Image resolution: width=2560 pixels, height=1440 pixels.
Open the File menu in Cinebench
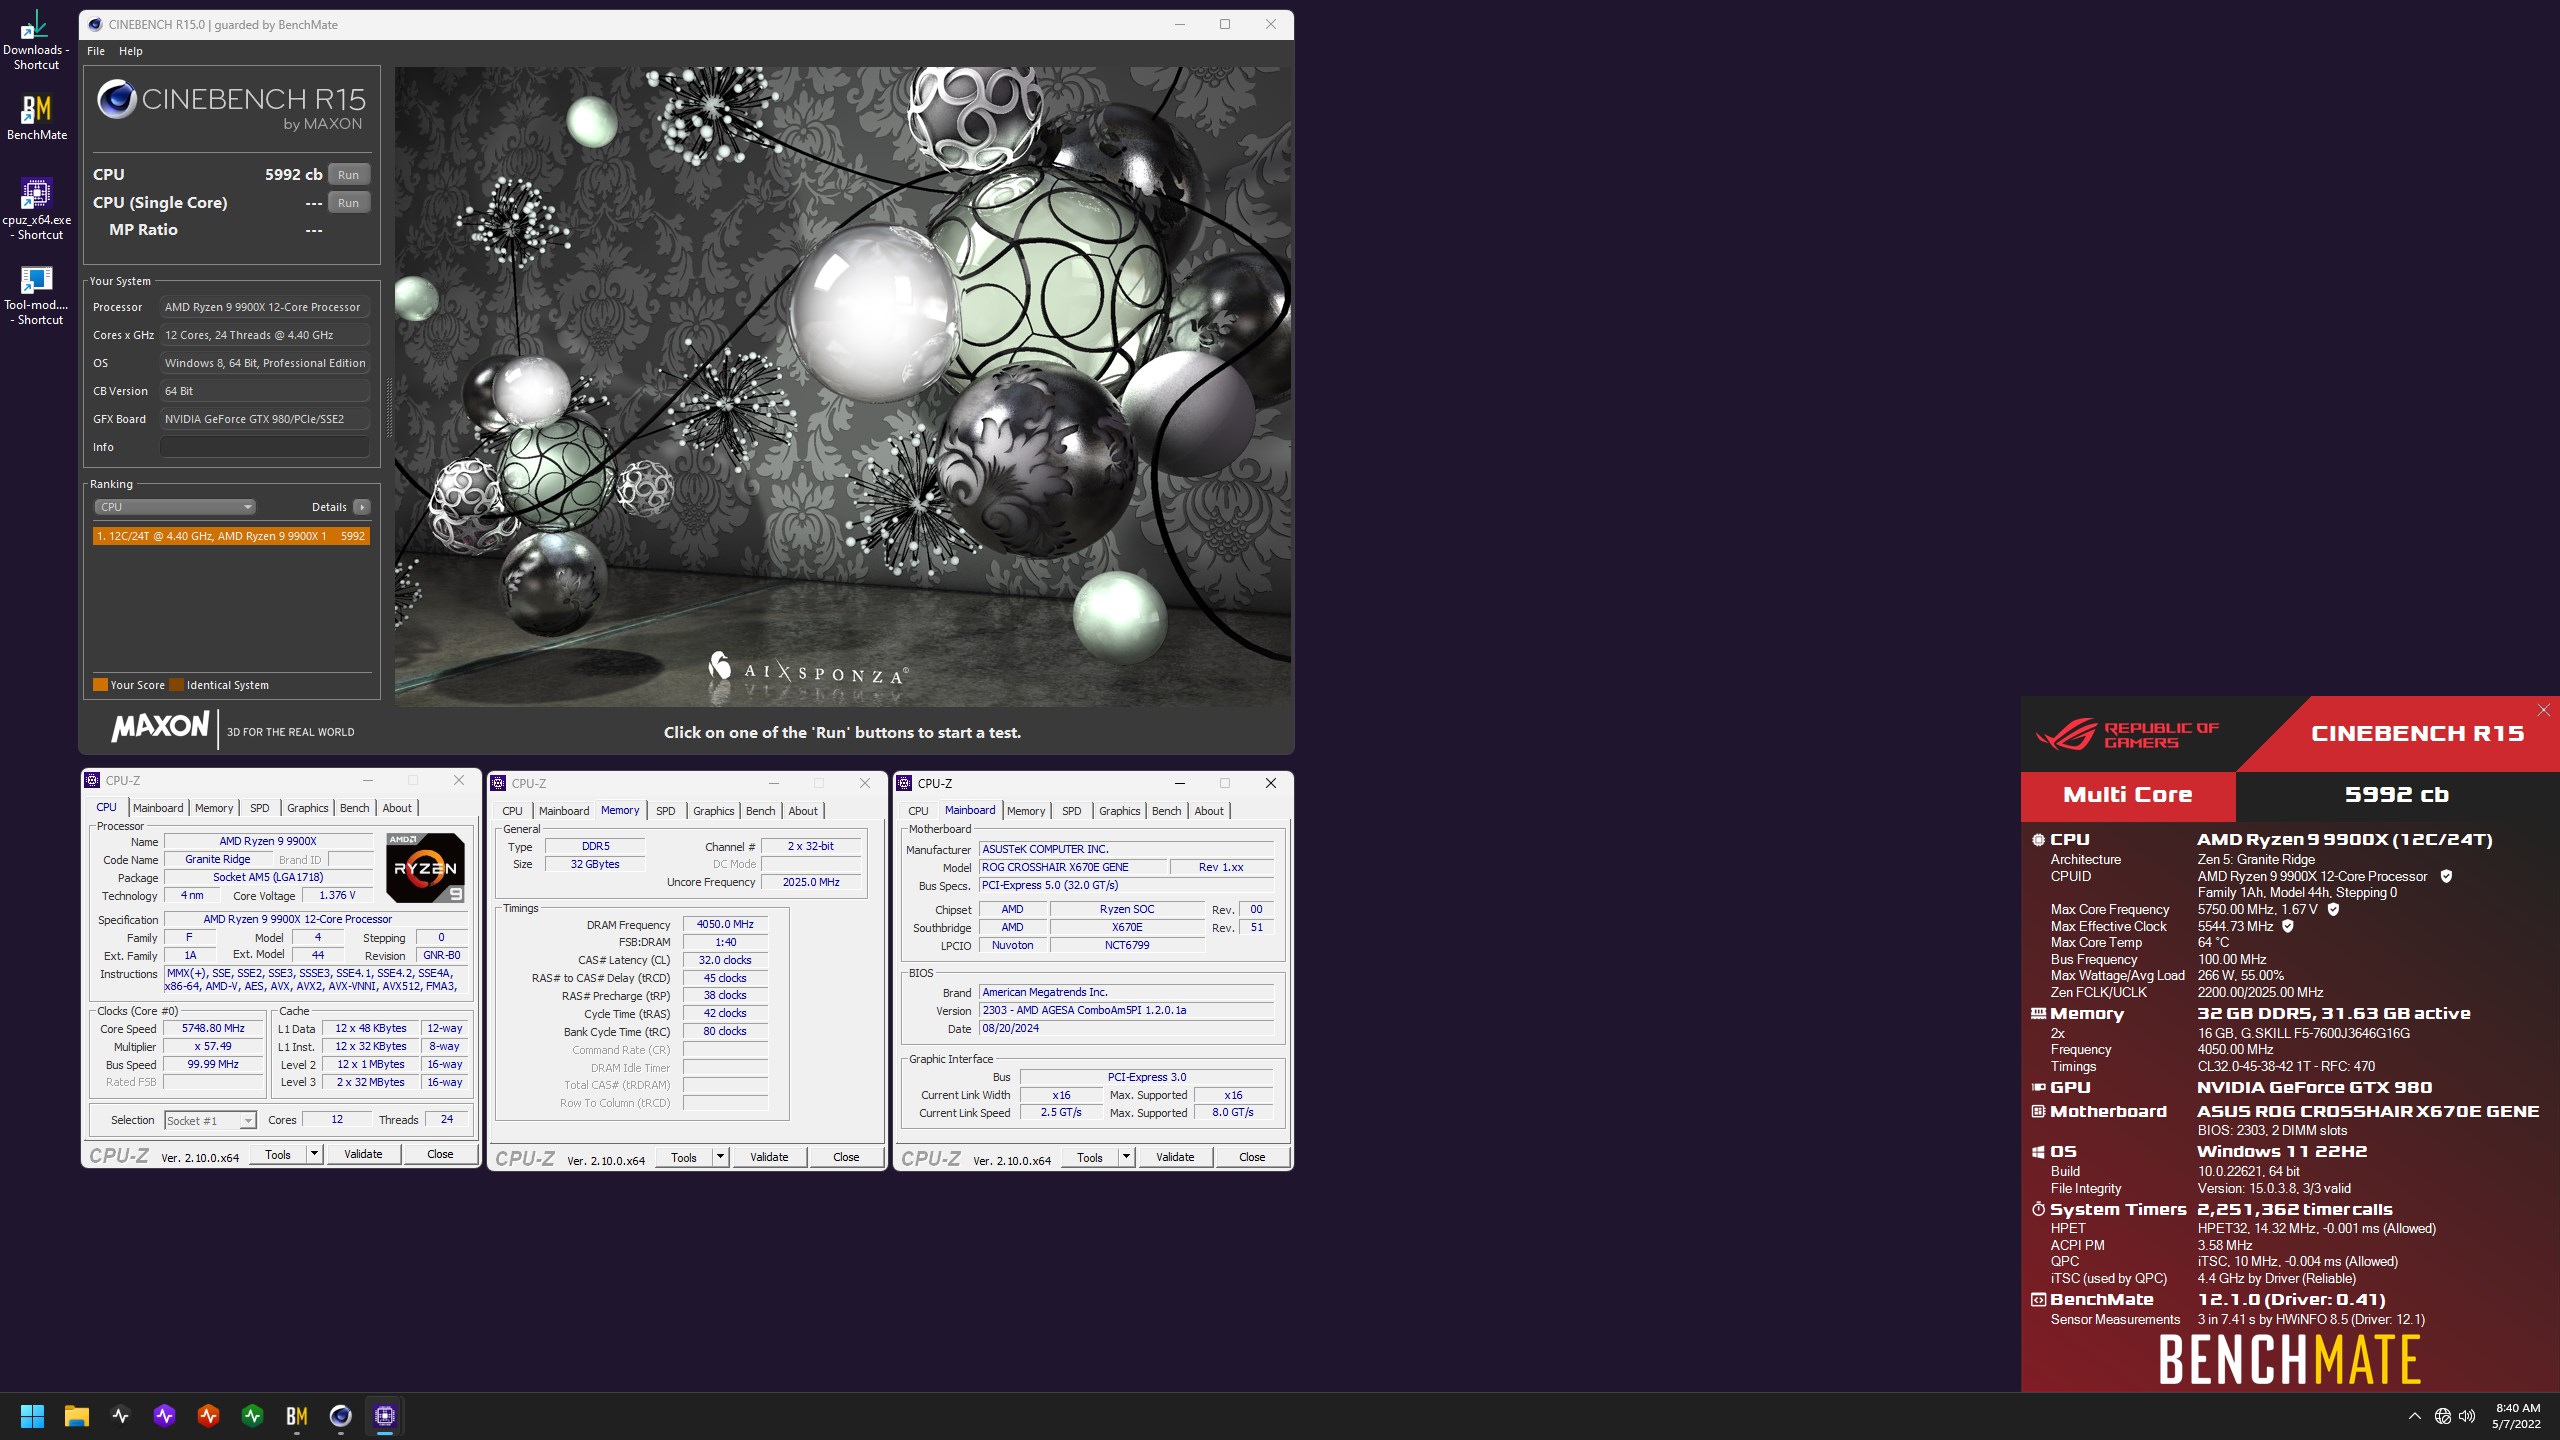[96, 51]
